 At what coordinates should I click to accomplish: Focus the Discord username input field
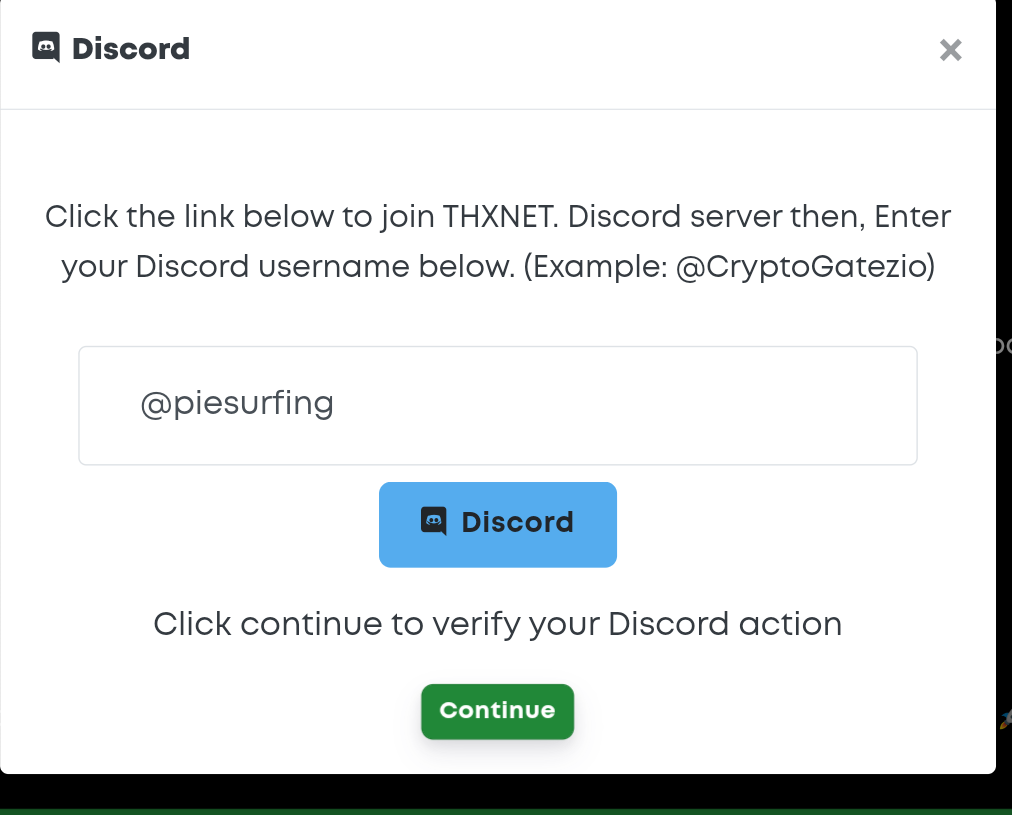[x=498, y=405]
